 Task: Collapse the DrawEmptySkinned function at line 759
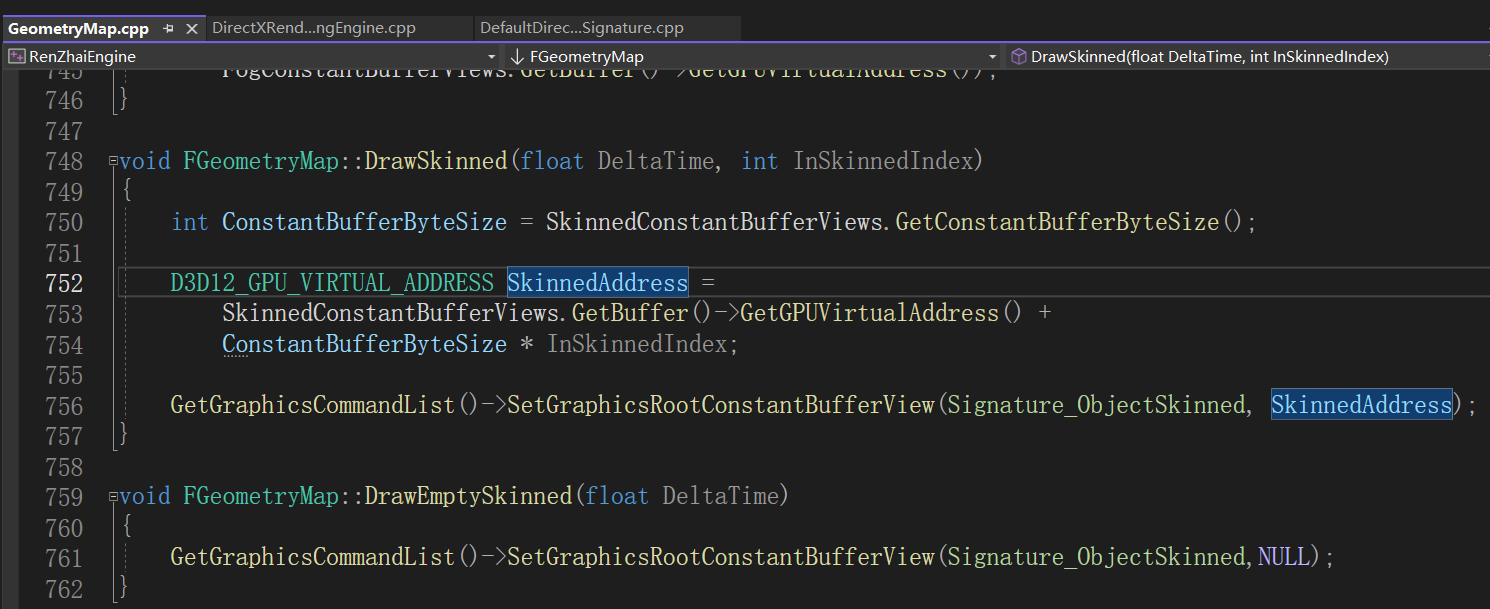pyautogui.click(x=112, y=496)
